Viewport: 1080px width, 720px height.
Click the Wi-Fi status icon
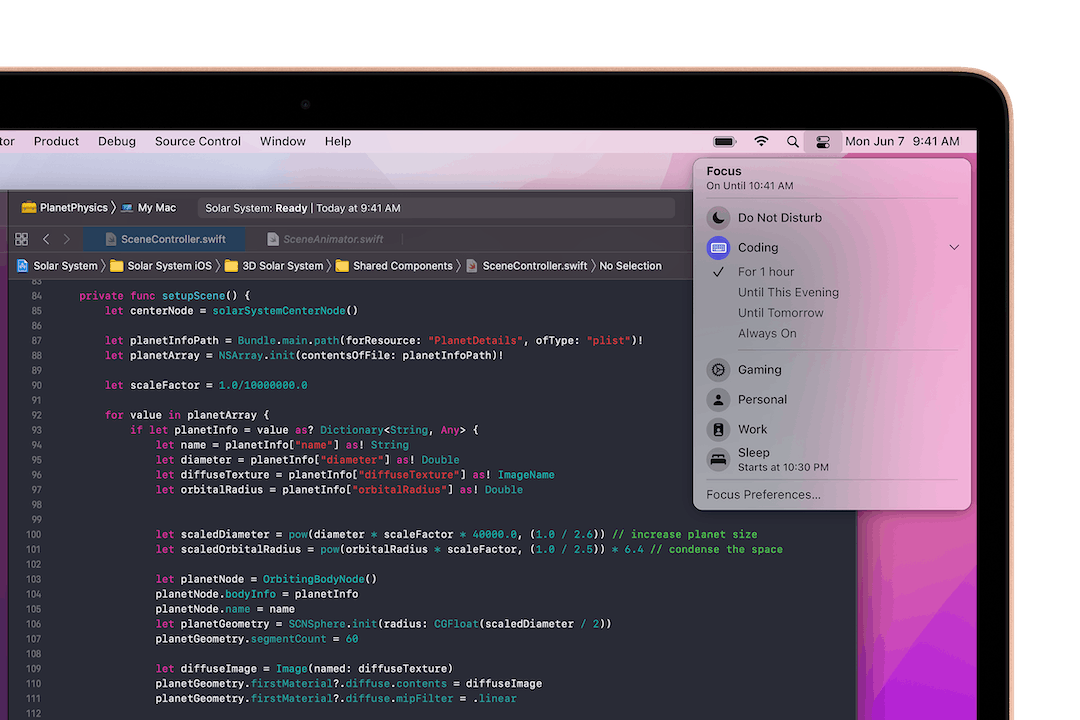tap(761, 142)
